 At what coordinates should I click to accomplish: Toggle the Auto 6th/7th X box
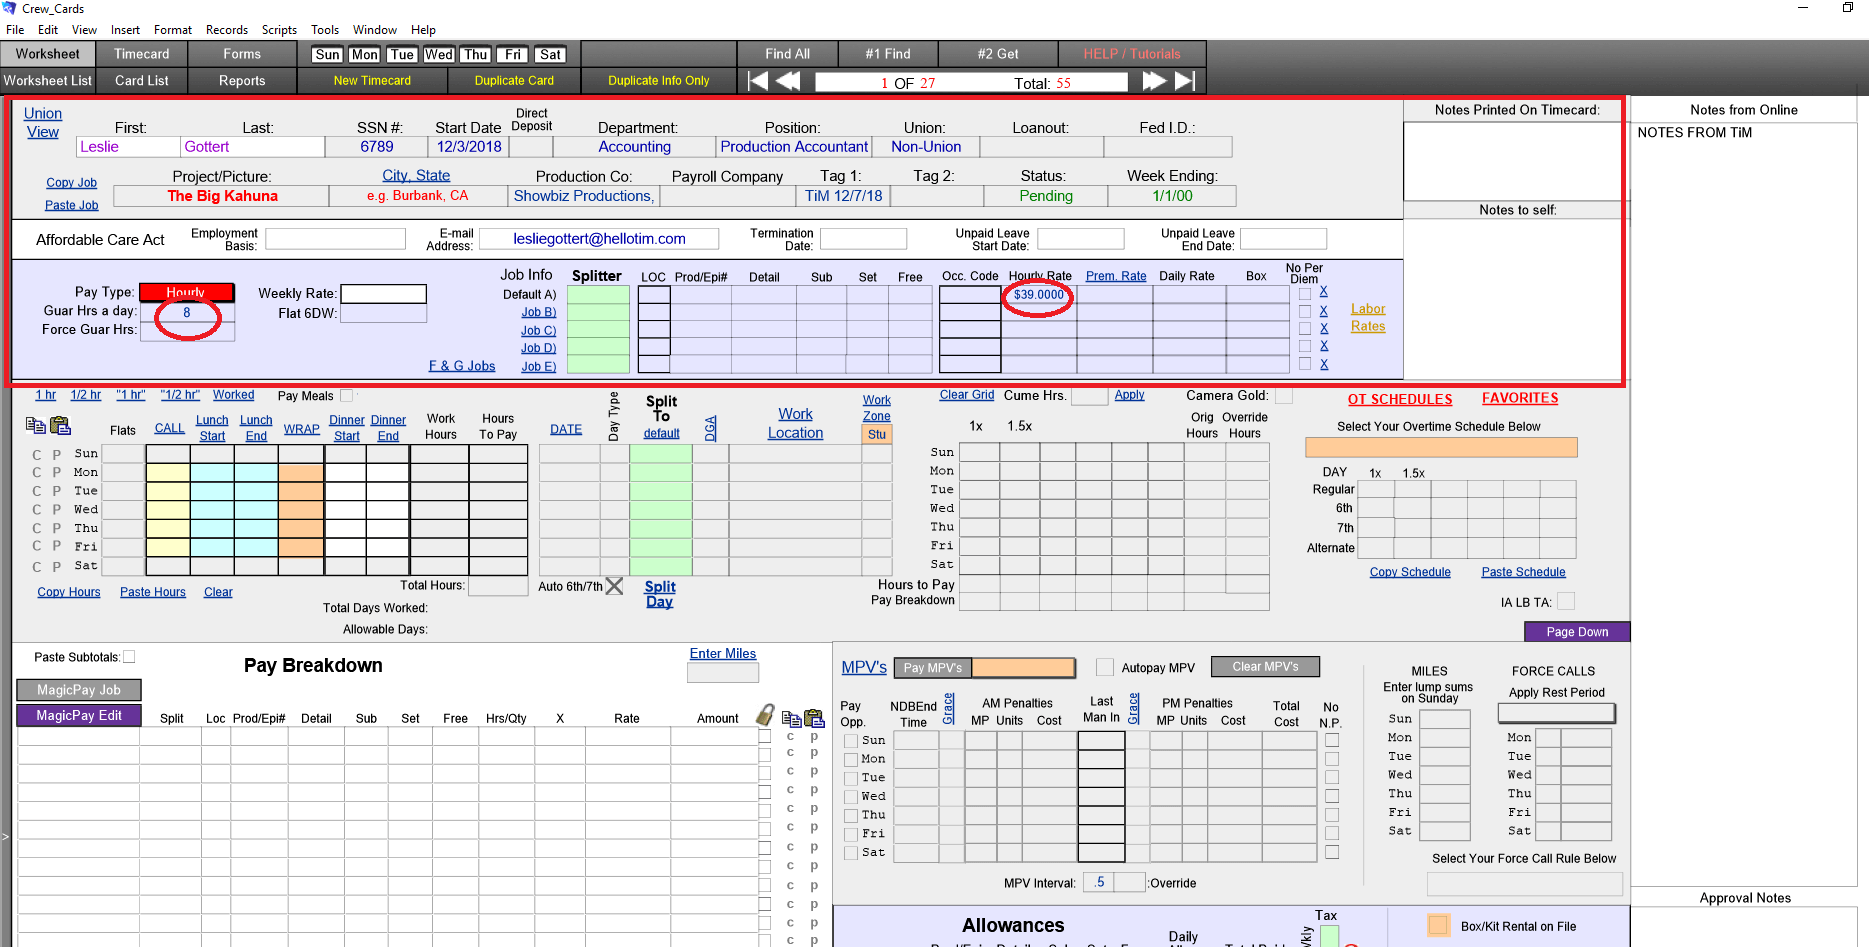tap(615, 586)
